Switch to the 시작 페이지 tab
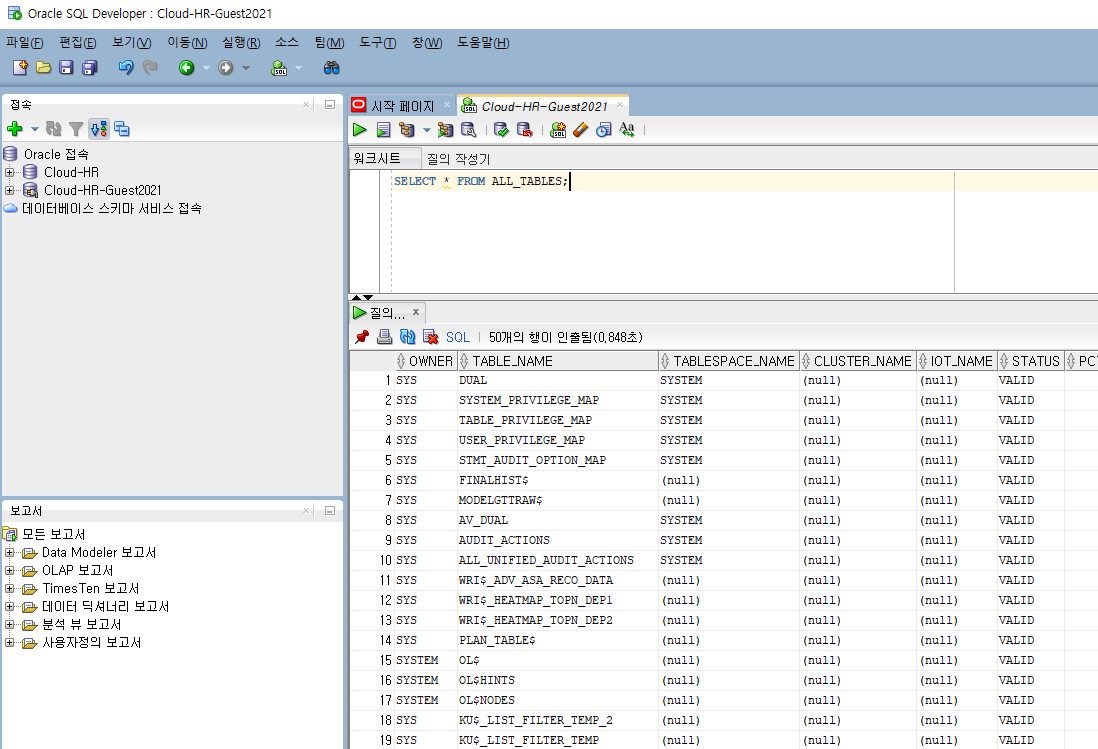 pyautogui.click(x=402, y=106)
